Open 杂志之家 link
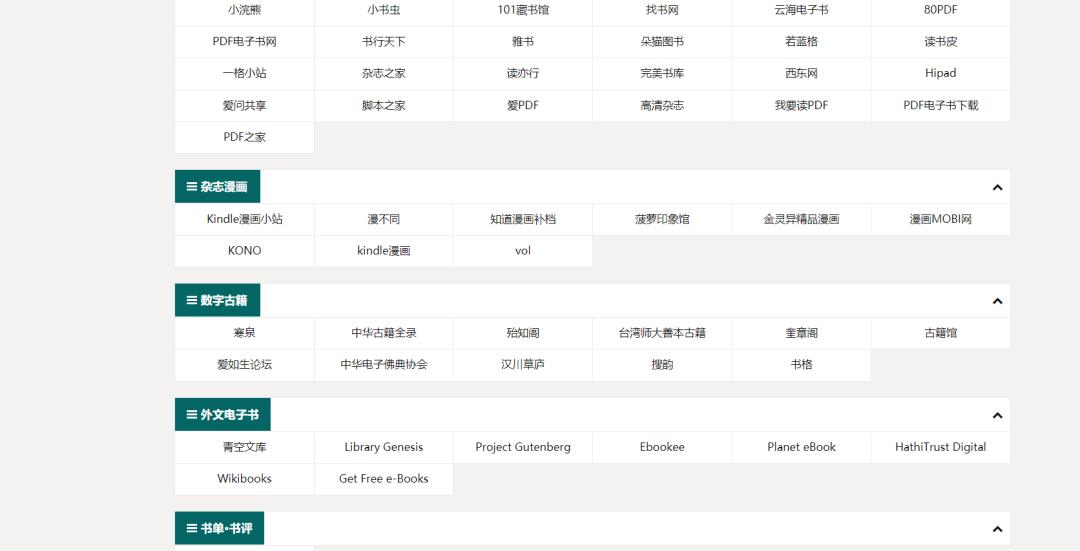 coord(384,73)
